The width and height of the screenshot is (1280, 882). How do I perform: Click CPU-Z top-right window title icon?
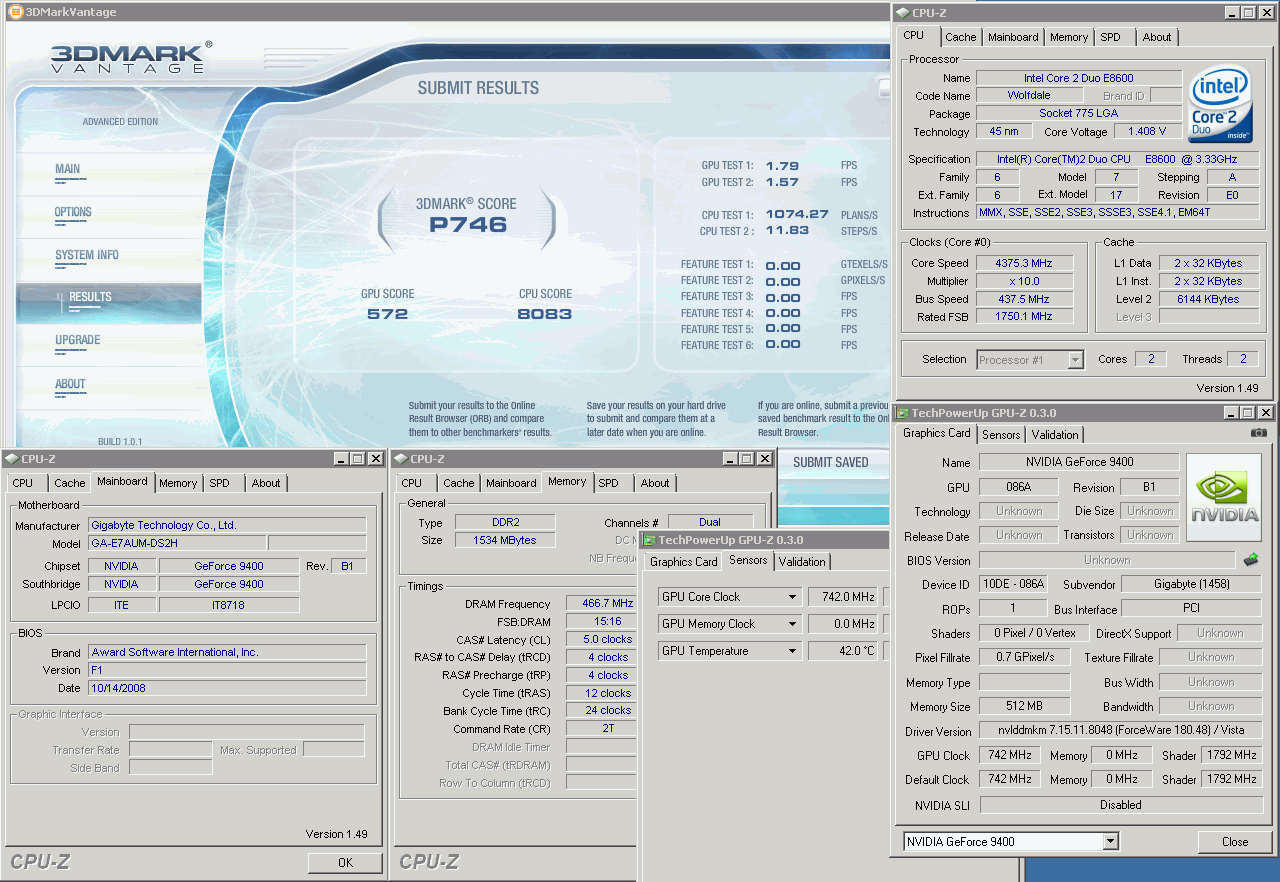pyautogui.click(x=903, y=13)
